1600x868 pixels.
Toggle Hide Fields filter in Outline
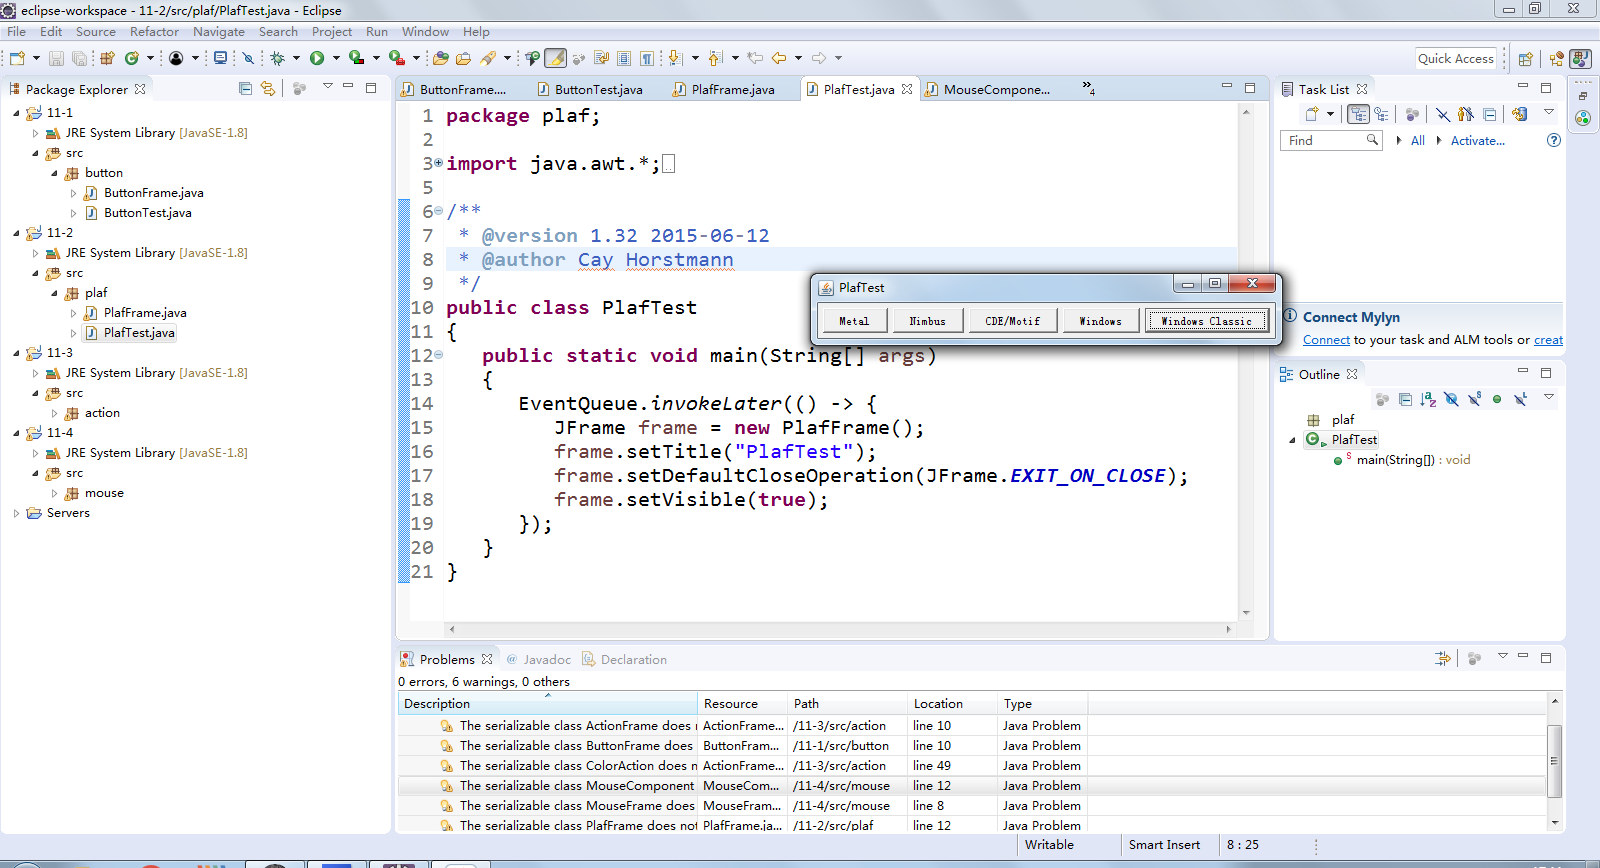1451,399
